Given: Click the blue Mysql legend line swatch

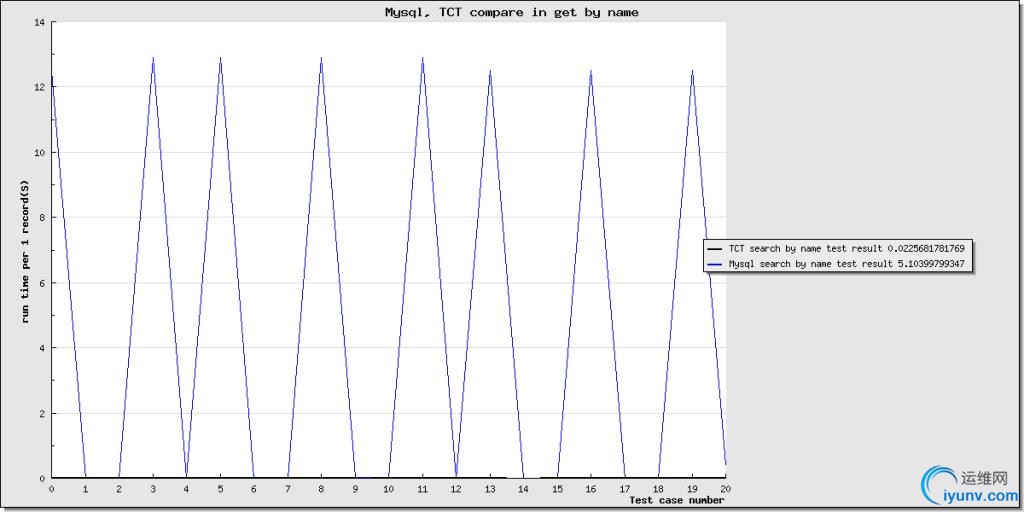Looking at the screenshot, I should [715, 264].
